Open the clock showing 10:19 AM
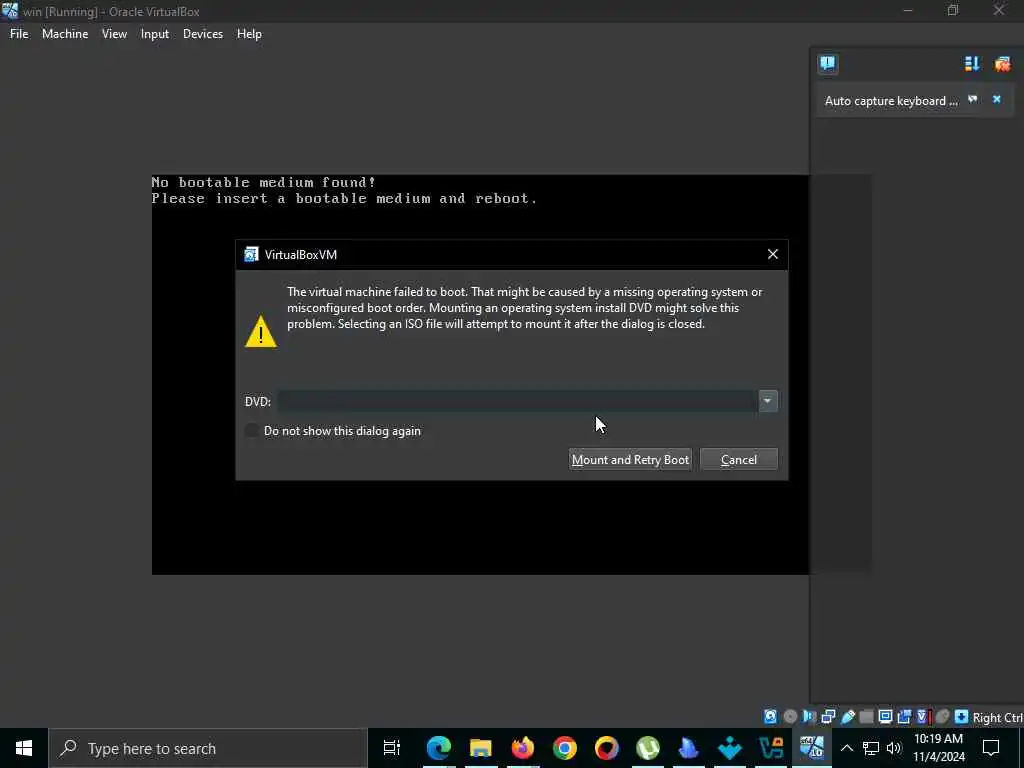 938,748
